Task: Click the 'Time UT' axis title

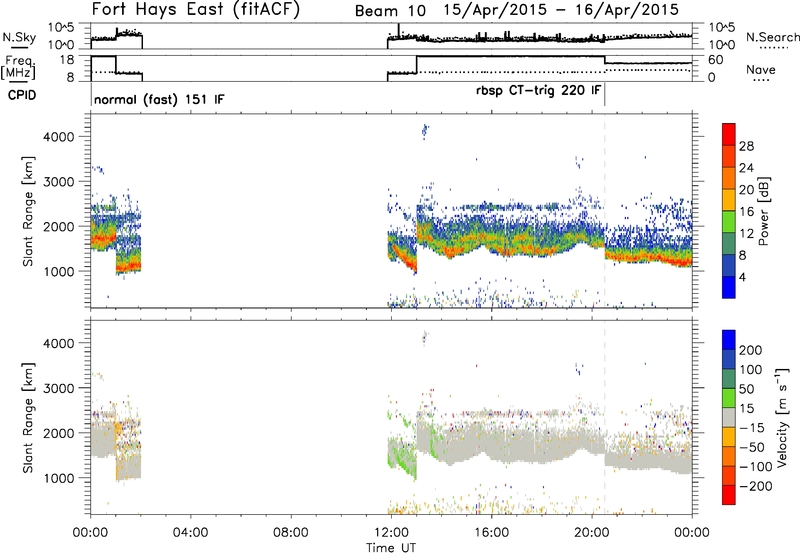Action: pos(391,548)
